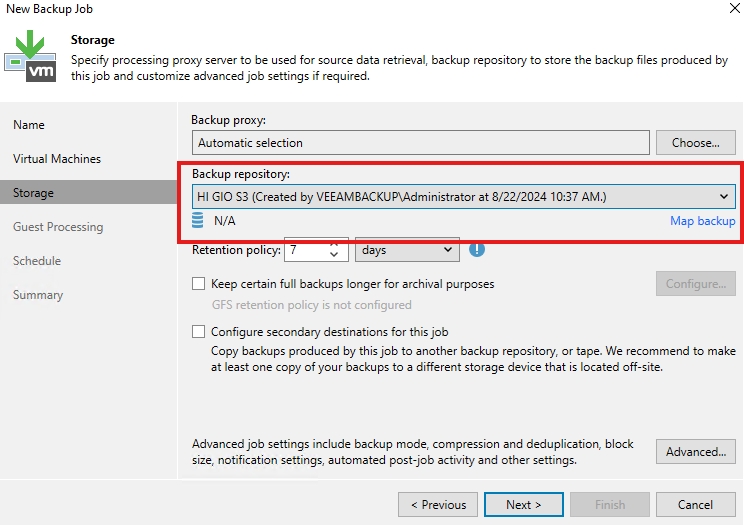This screenshot has width=744, height=525.
Task: Select the Storage step in sidebar
Action: point(34,193)
